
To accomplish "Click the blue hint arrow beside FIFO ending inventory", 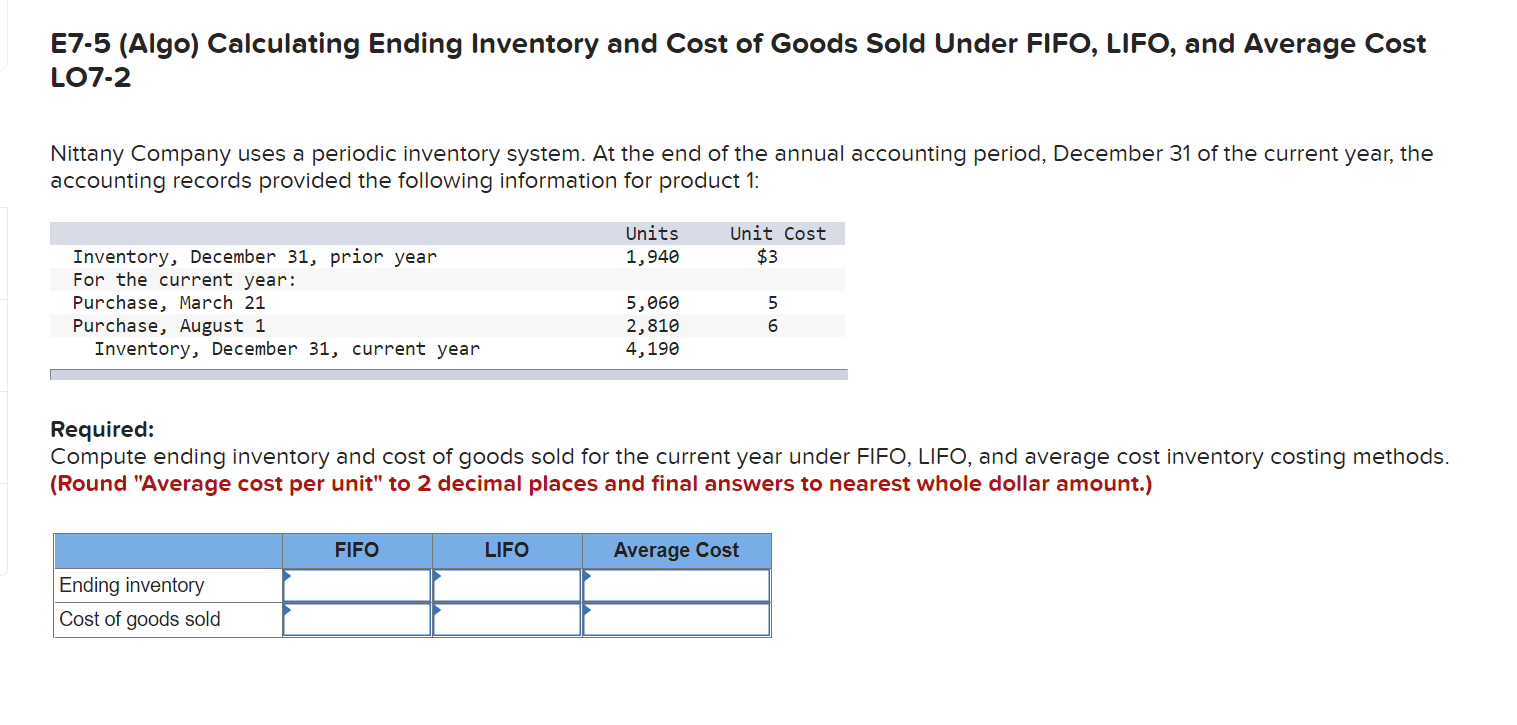I will 288,577.
